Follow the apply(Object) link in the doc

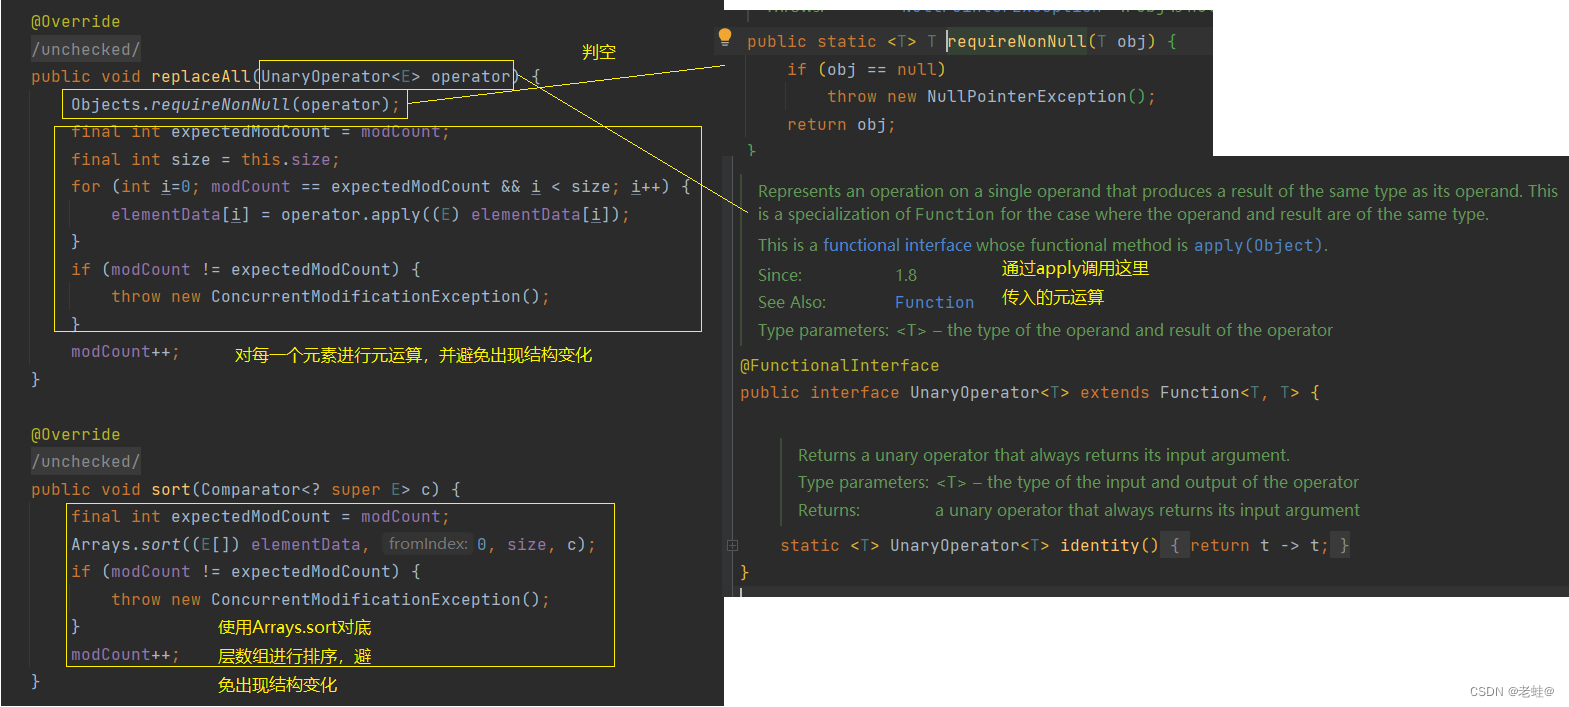point(1258,245)
